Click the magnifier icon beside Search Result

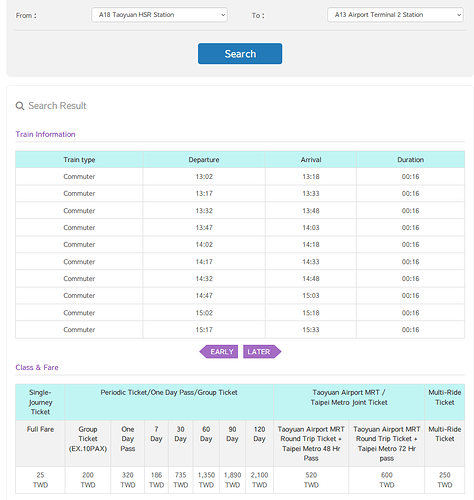click(x=20, y=106)
